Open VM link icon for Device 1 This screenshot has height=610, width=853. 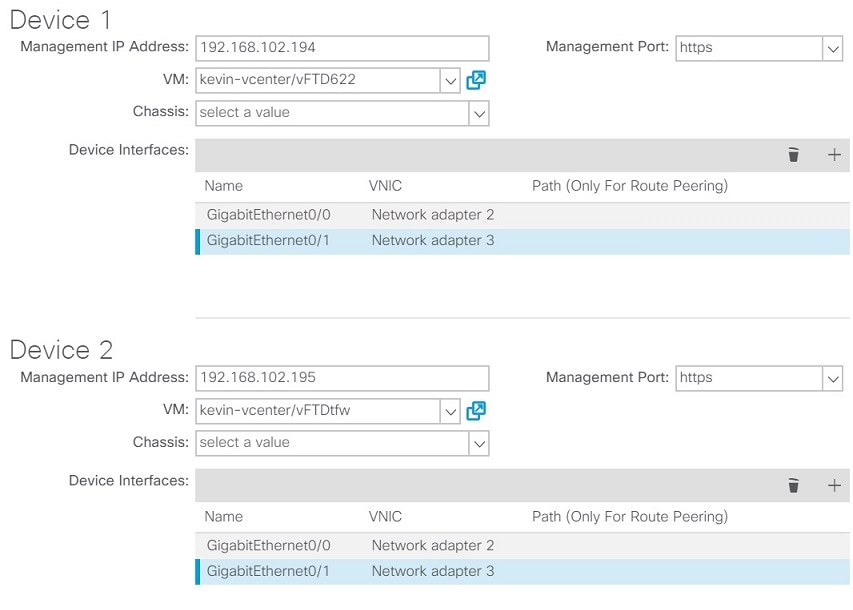click(476, 80)
